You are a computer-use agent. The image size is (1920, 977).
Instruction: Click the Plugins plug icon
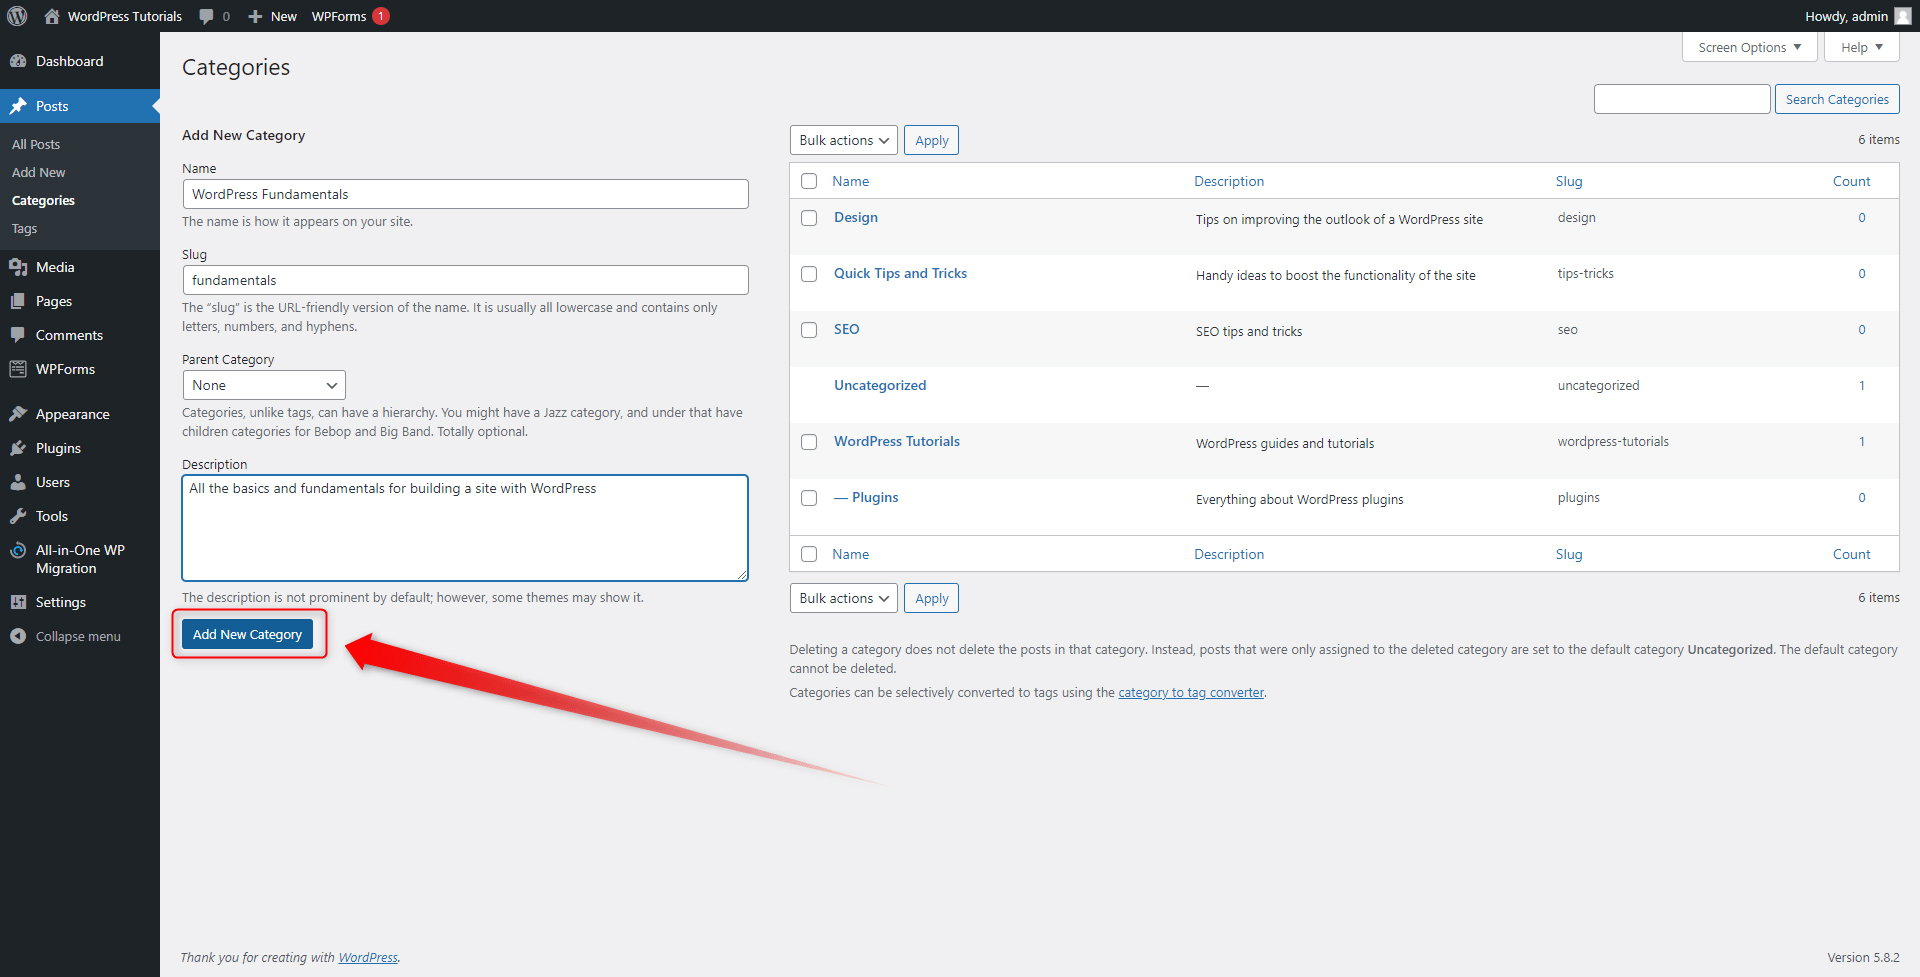click(x=18, y=448)
